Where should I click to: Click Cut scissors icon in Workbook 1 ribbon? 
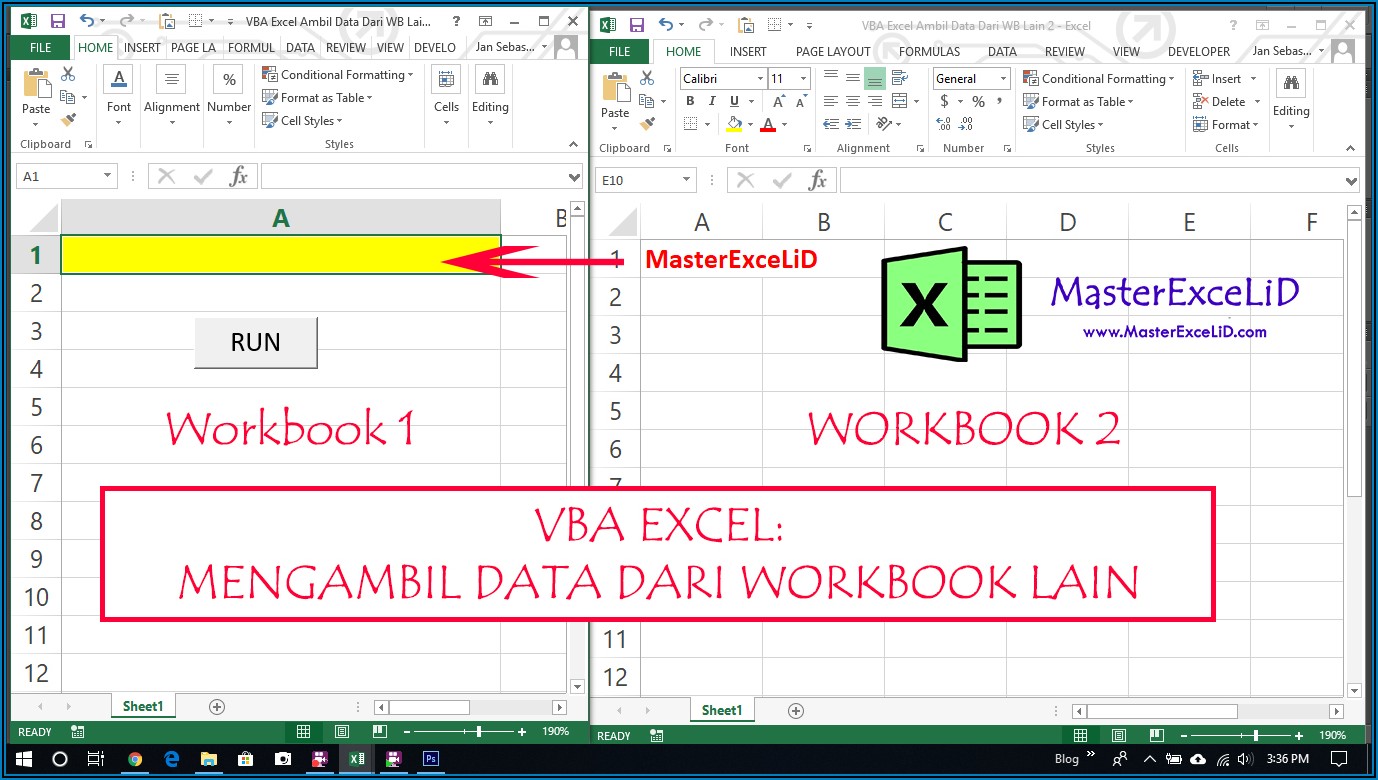tap(68, 74)
